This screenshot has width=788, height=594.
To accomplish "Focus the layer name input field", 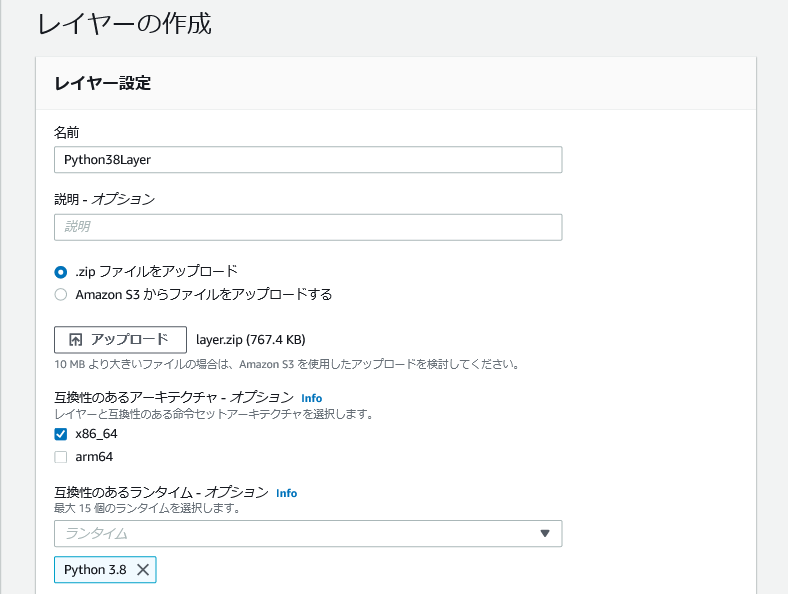I will pyautogui.click(x=308, y=160).
